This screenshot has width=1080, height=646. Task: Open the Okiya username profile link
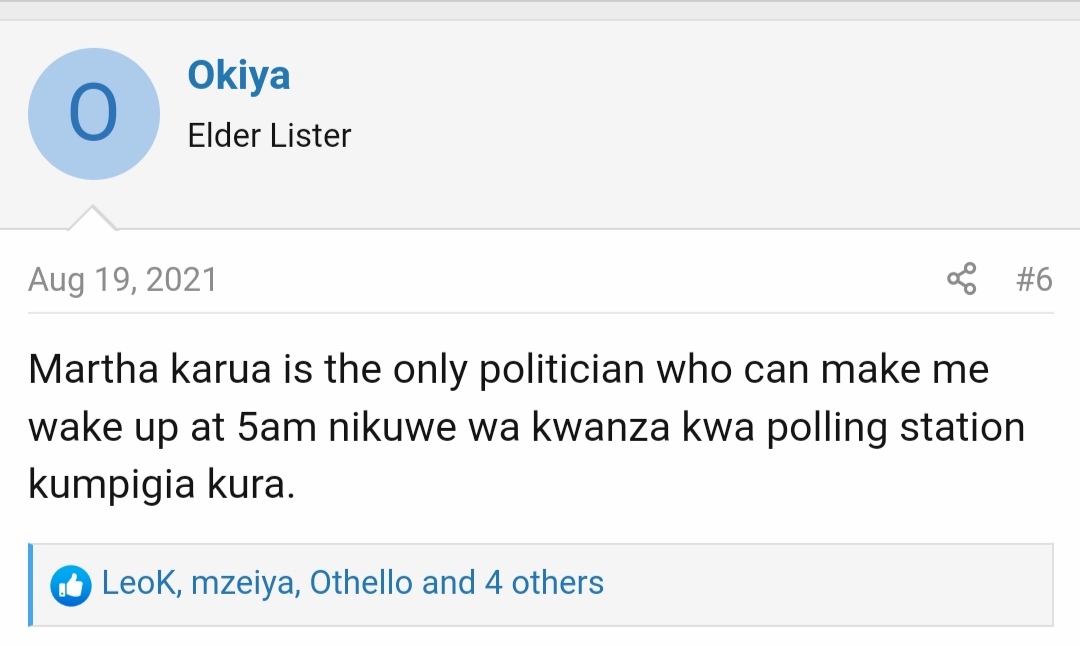pos(239,76)
